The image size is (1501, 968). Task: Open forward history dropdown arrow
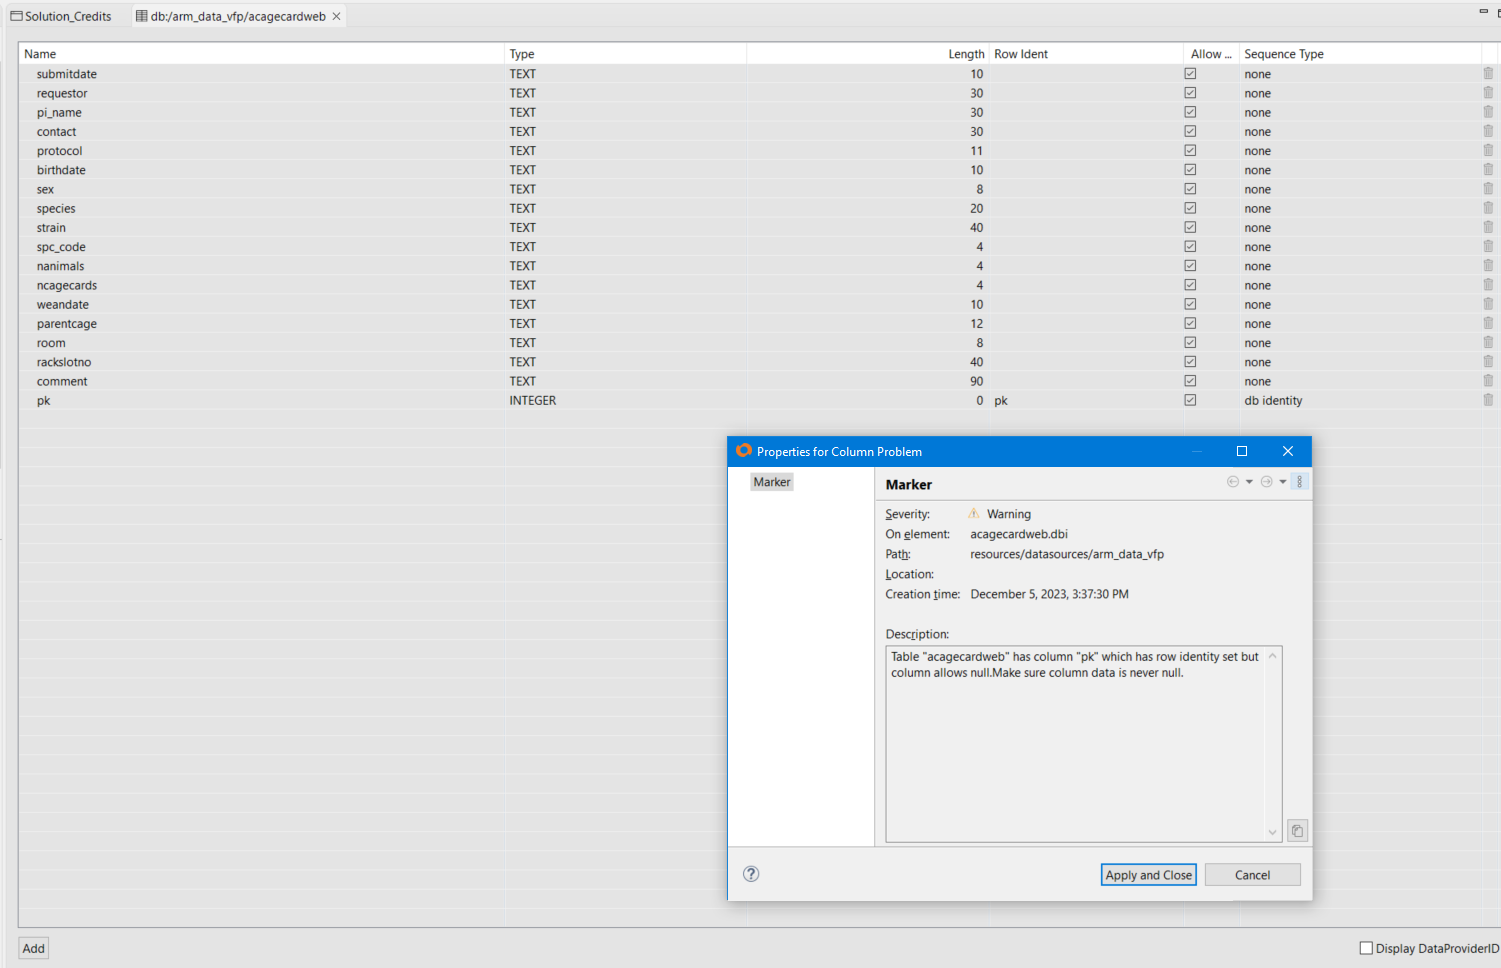click(1283, 482)
